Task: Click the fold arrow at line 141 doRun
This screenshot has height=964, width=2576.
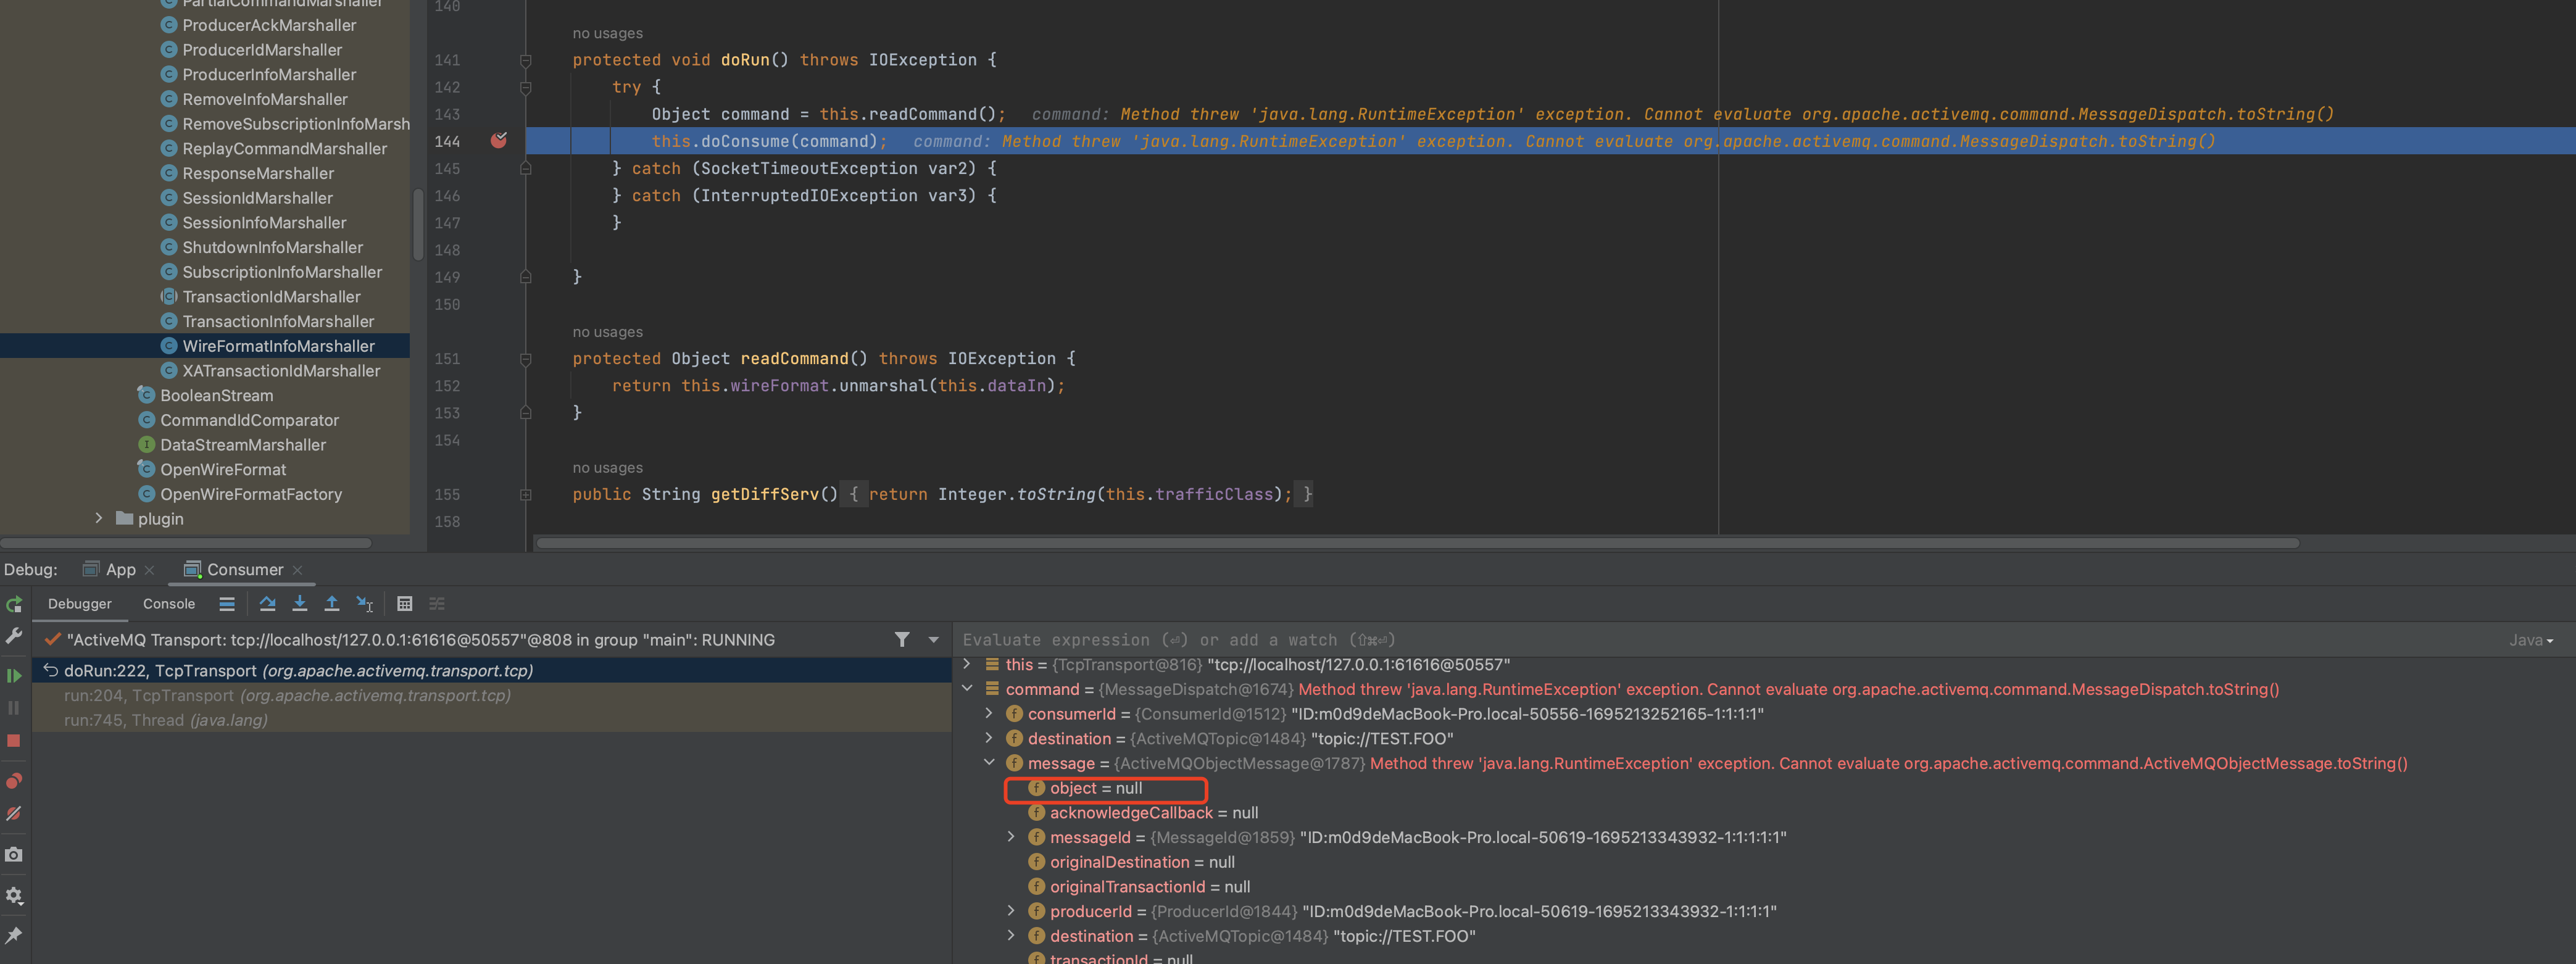Action: (526, 60)
